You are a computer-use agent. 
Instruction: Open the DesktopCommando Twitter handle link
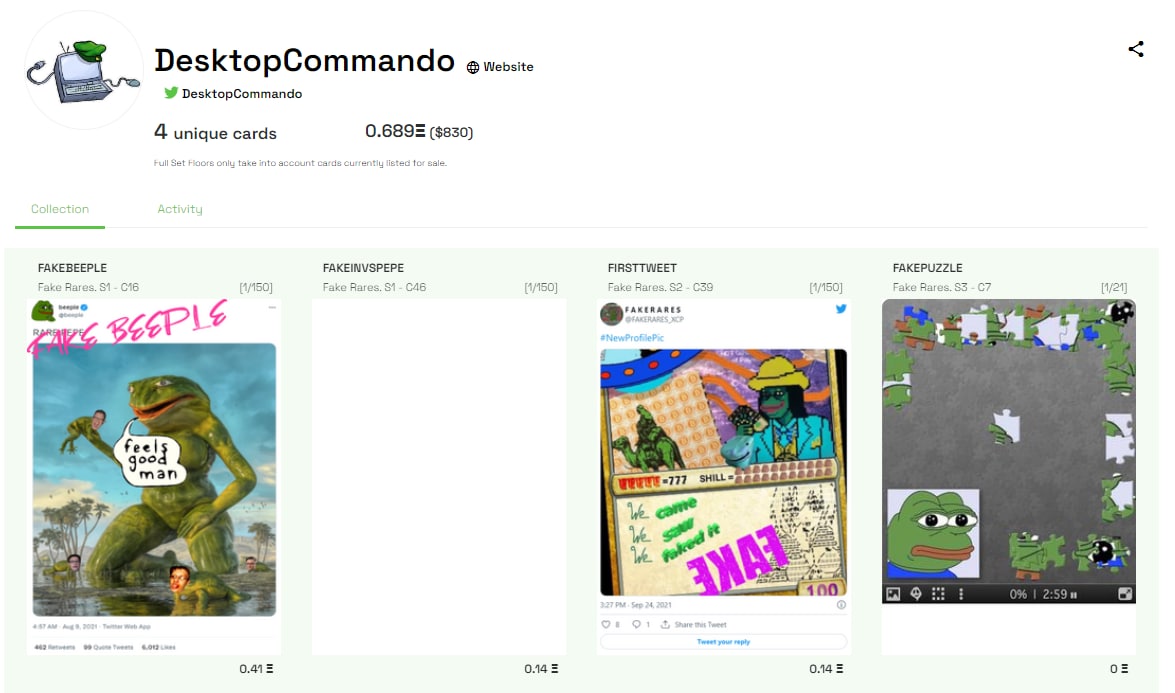coord(241,94)
